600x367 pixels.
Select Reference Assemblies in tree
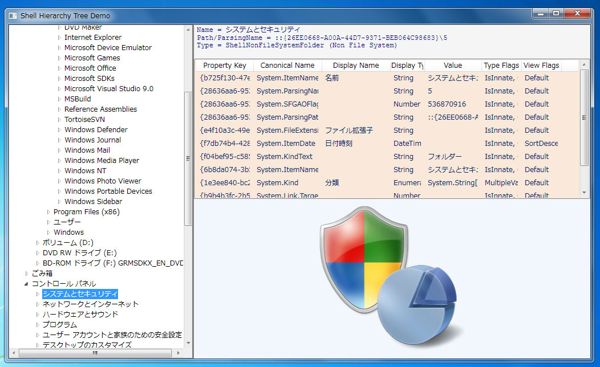100,109
